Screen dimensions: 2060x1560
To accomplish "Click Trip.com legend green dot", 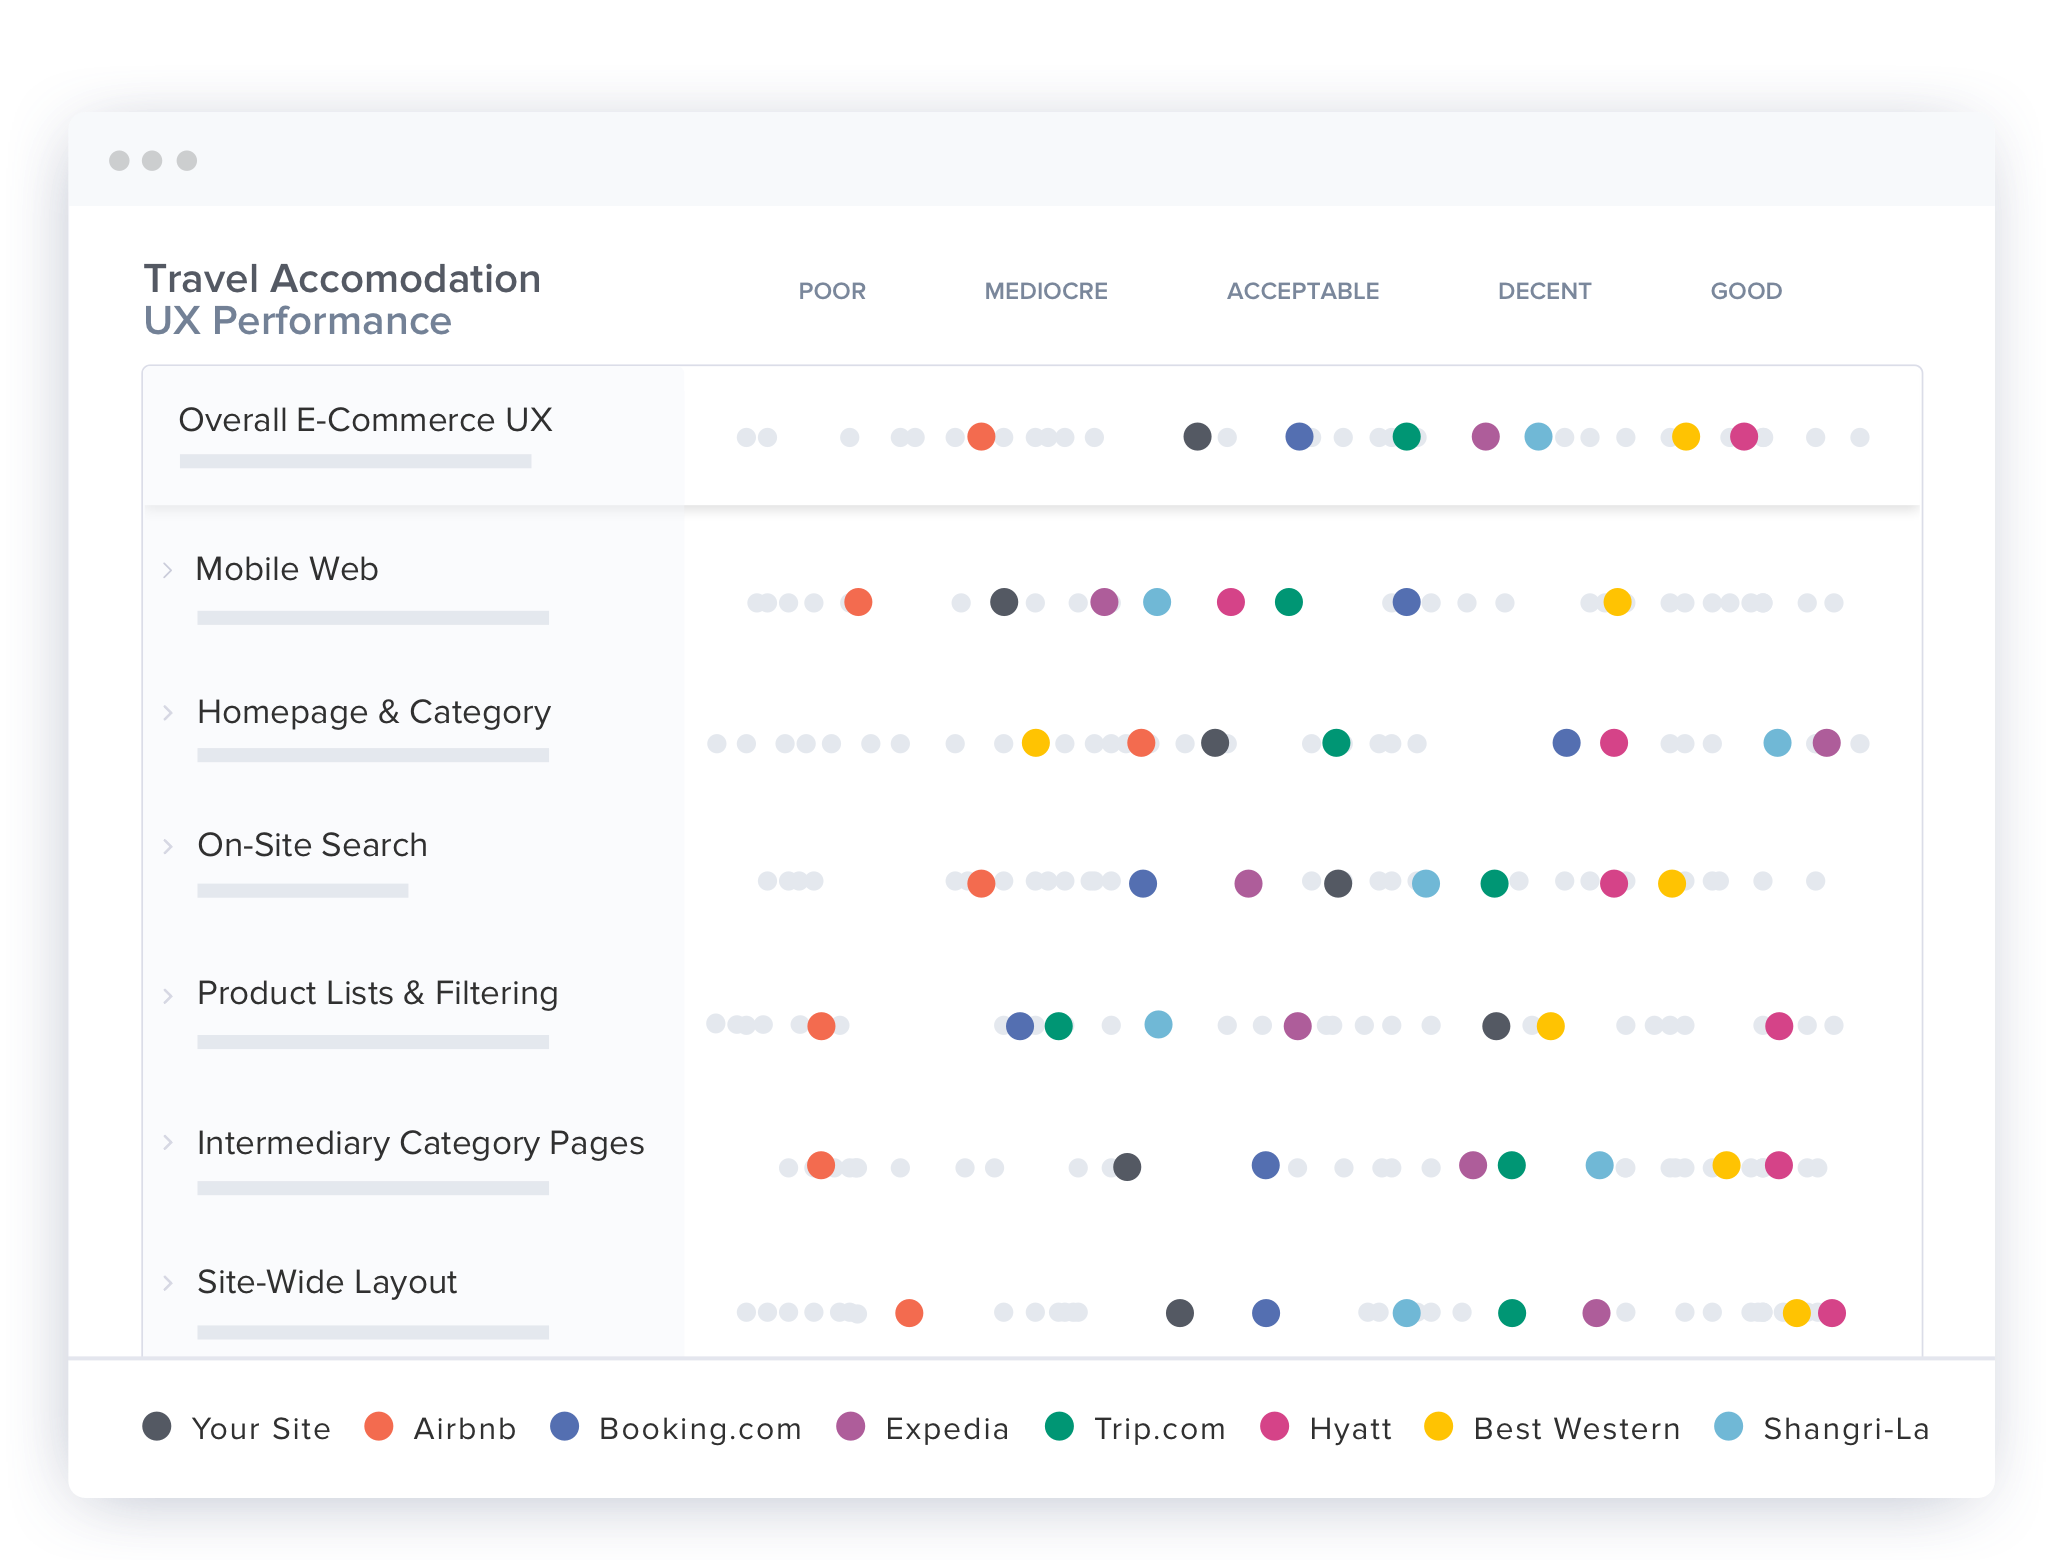I will (x=1059, y=1426).
